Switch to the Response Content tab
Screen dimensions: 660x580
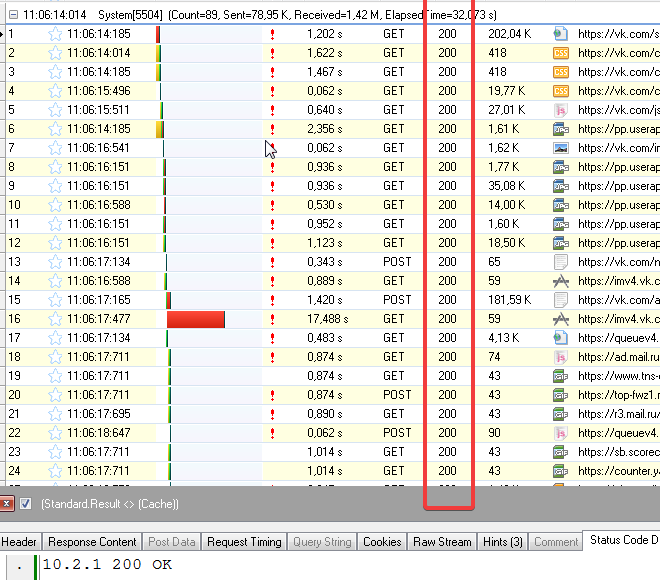pyautogui.click(x=92, y=542)
